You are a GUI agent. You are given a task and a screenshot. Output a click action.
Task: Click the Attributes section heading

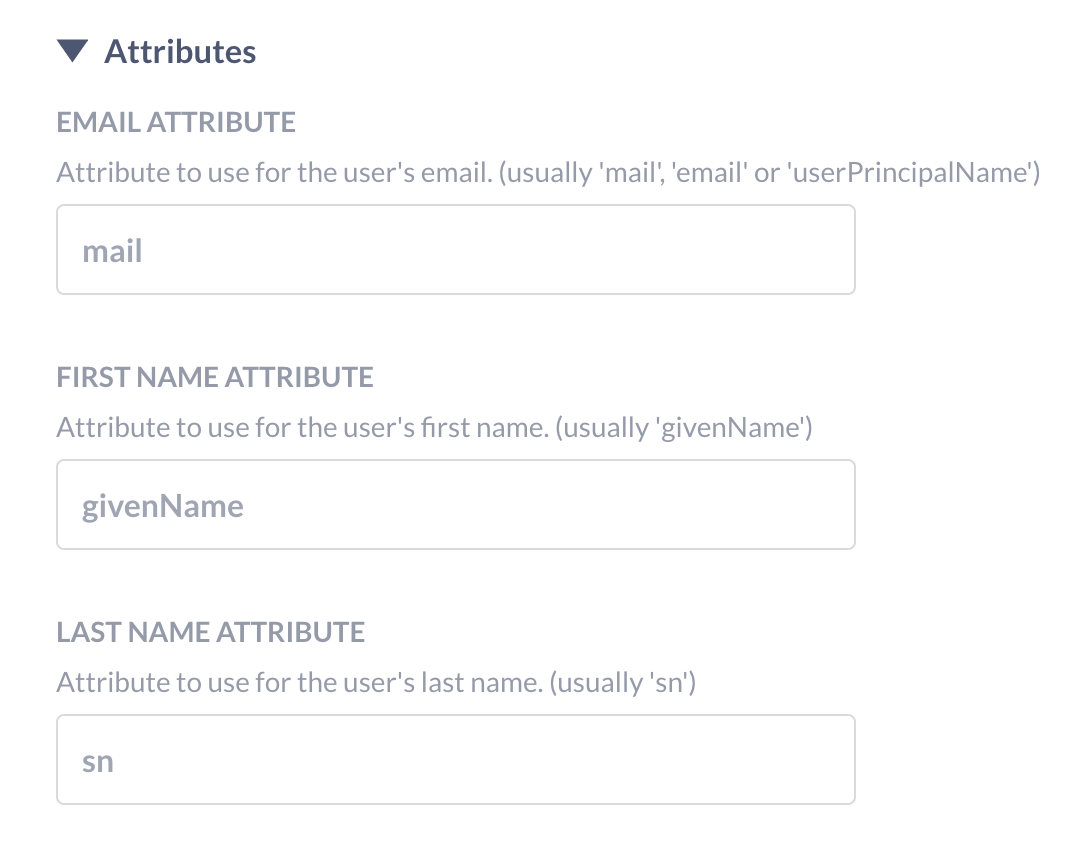[180, 51]
